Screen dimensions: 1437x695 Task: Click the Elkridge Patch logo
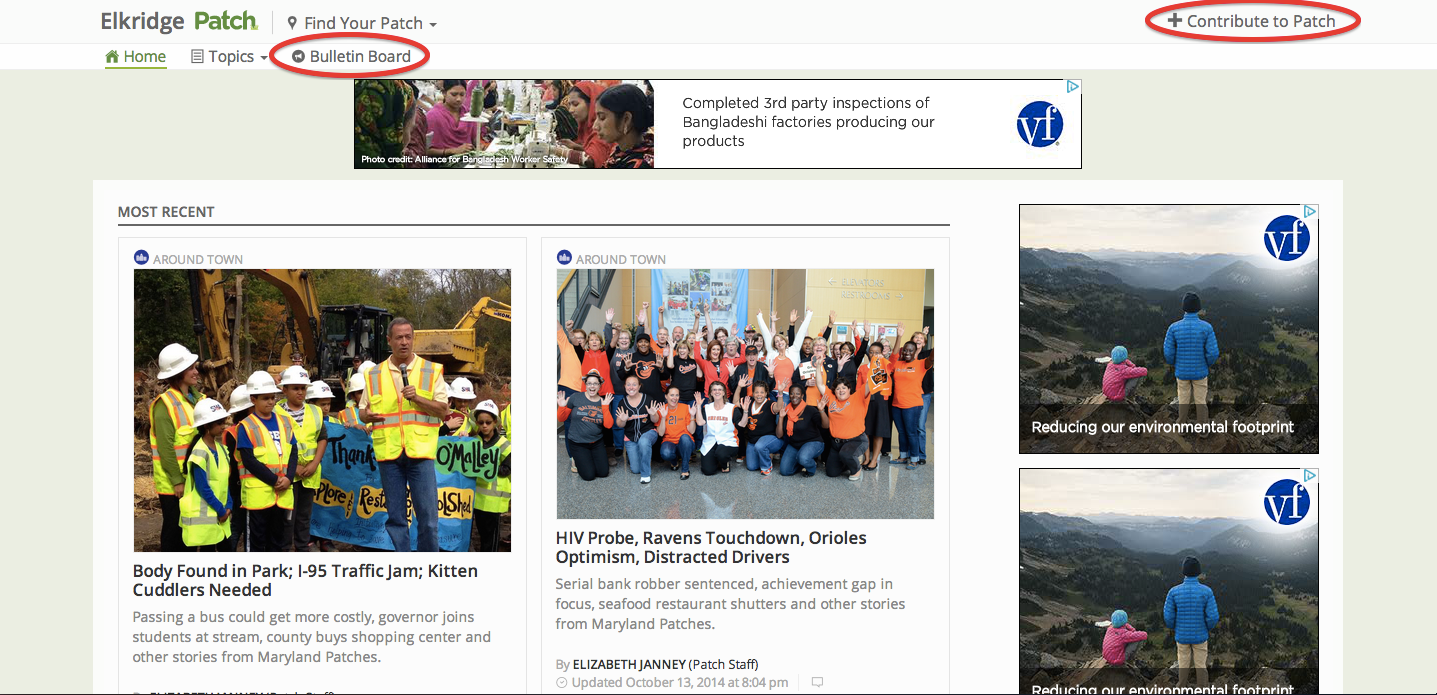[179, 21]
